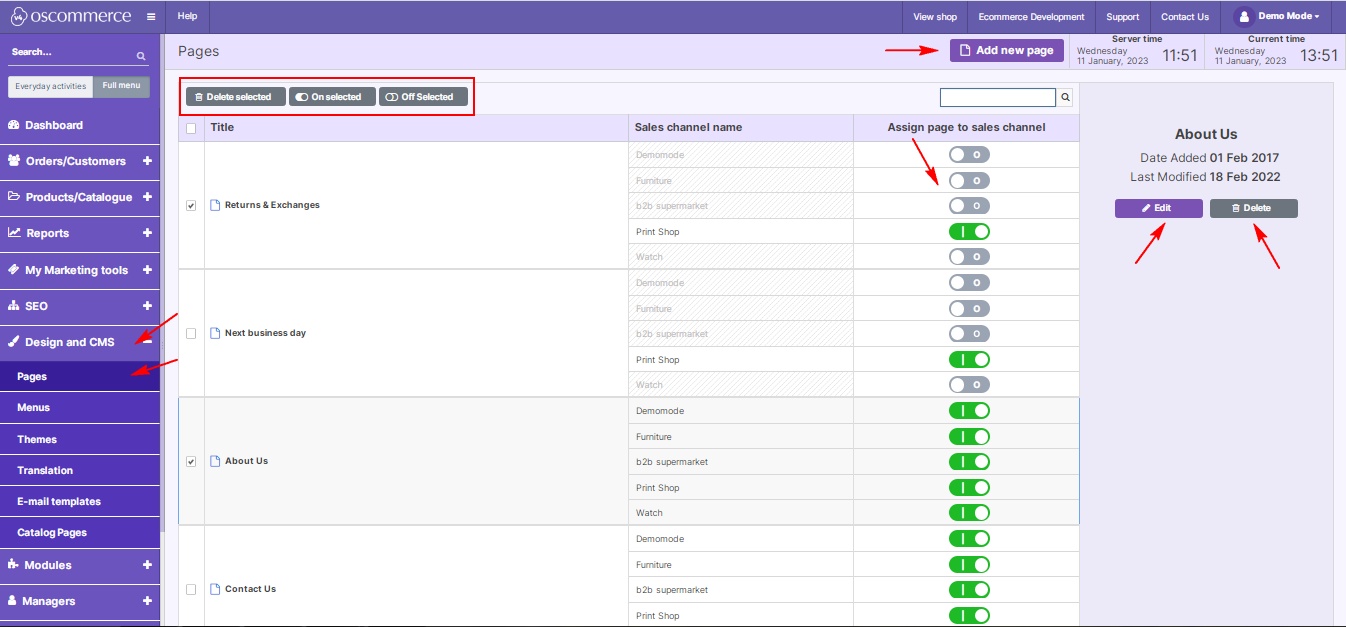Viewport: 1346px width, 627px height.
Task: Expand SEO section plus sign
Action: (x=147, y=306)
